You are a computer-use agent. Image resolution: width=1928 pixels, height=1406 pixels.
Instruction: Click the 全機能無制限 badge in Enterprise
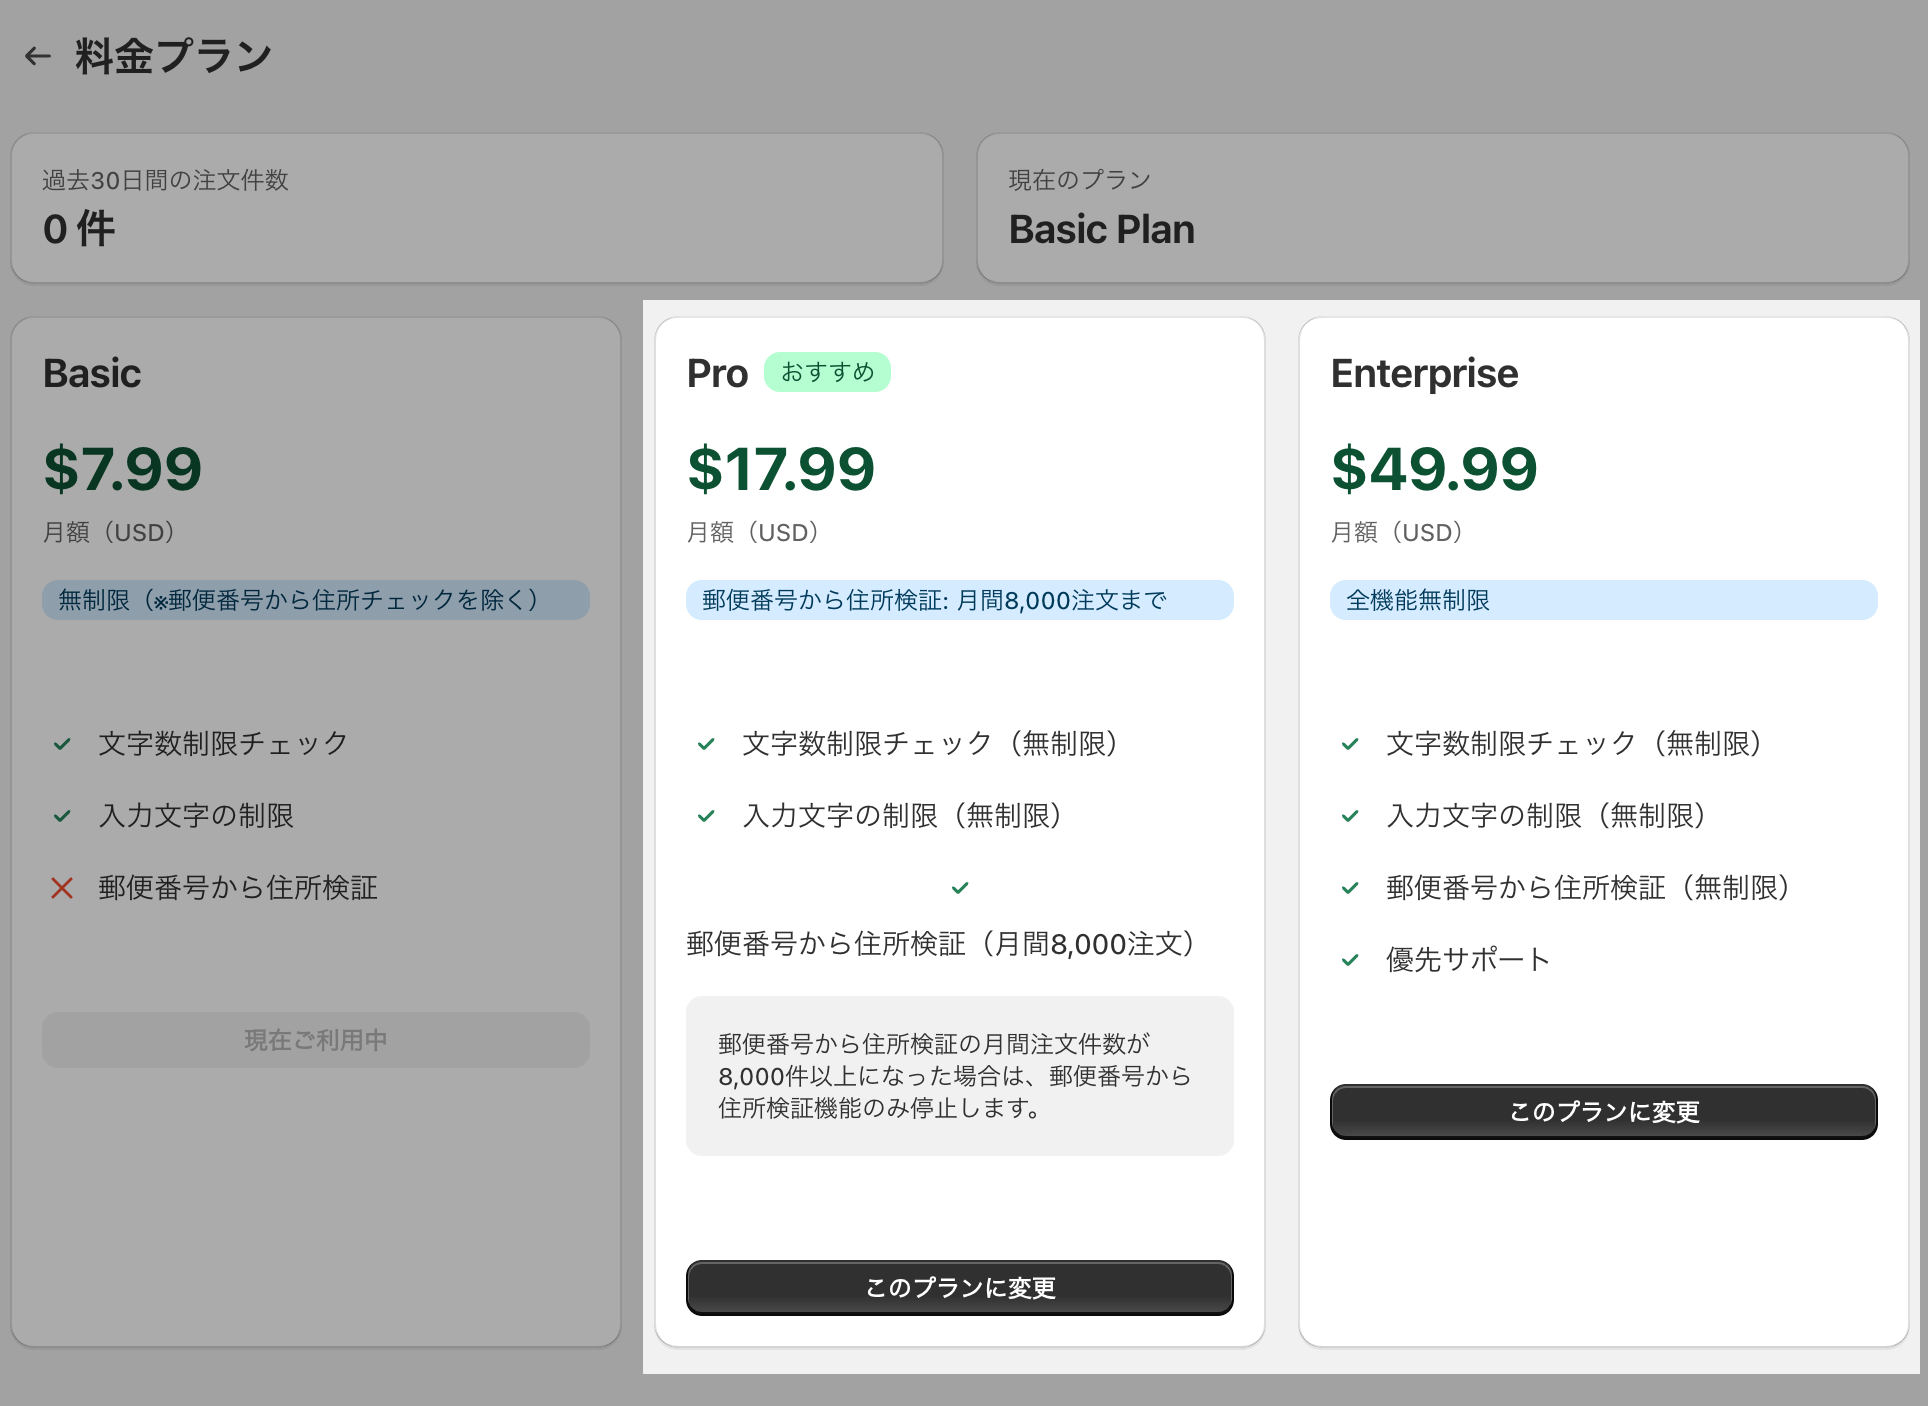tap(1603, 600)
